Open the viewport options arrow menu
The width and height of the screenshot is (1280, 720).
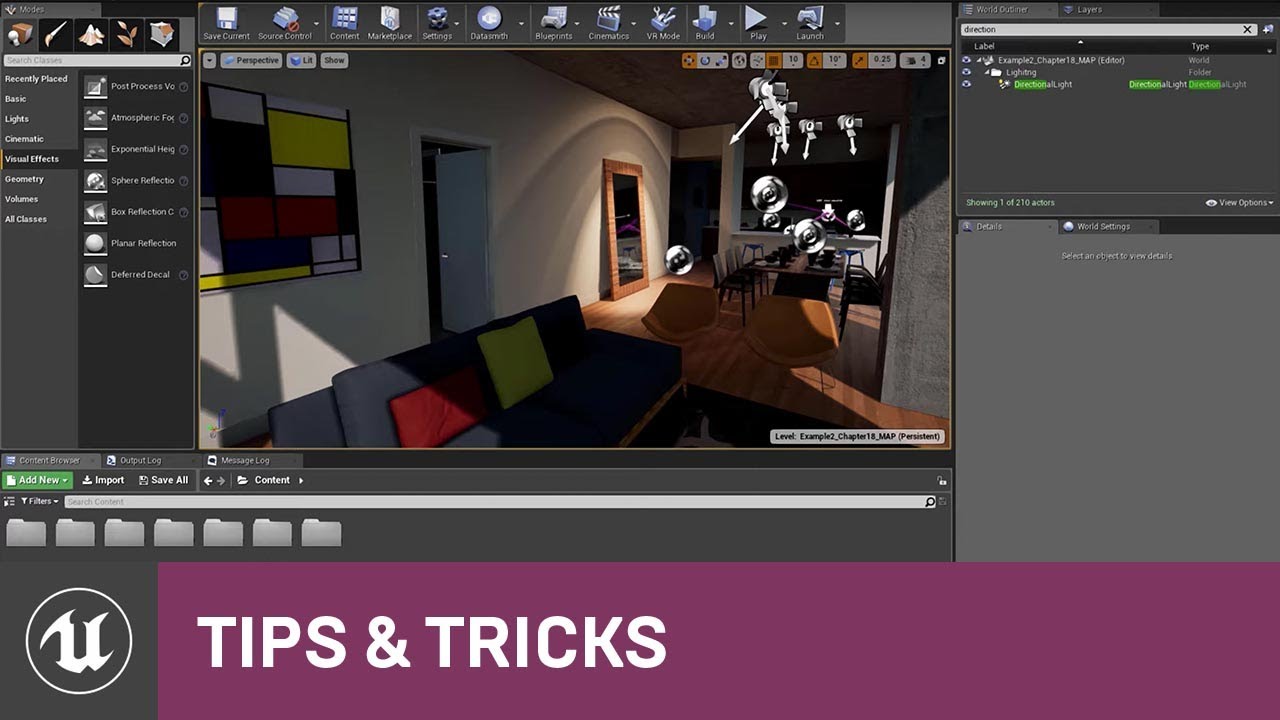coord(209,60)
